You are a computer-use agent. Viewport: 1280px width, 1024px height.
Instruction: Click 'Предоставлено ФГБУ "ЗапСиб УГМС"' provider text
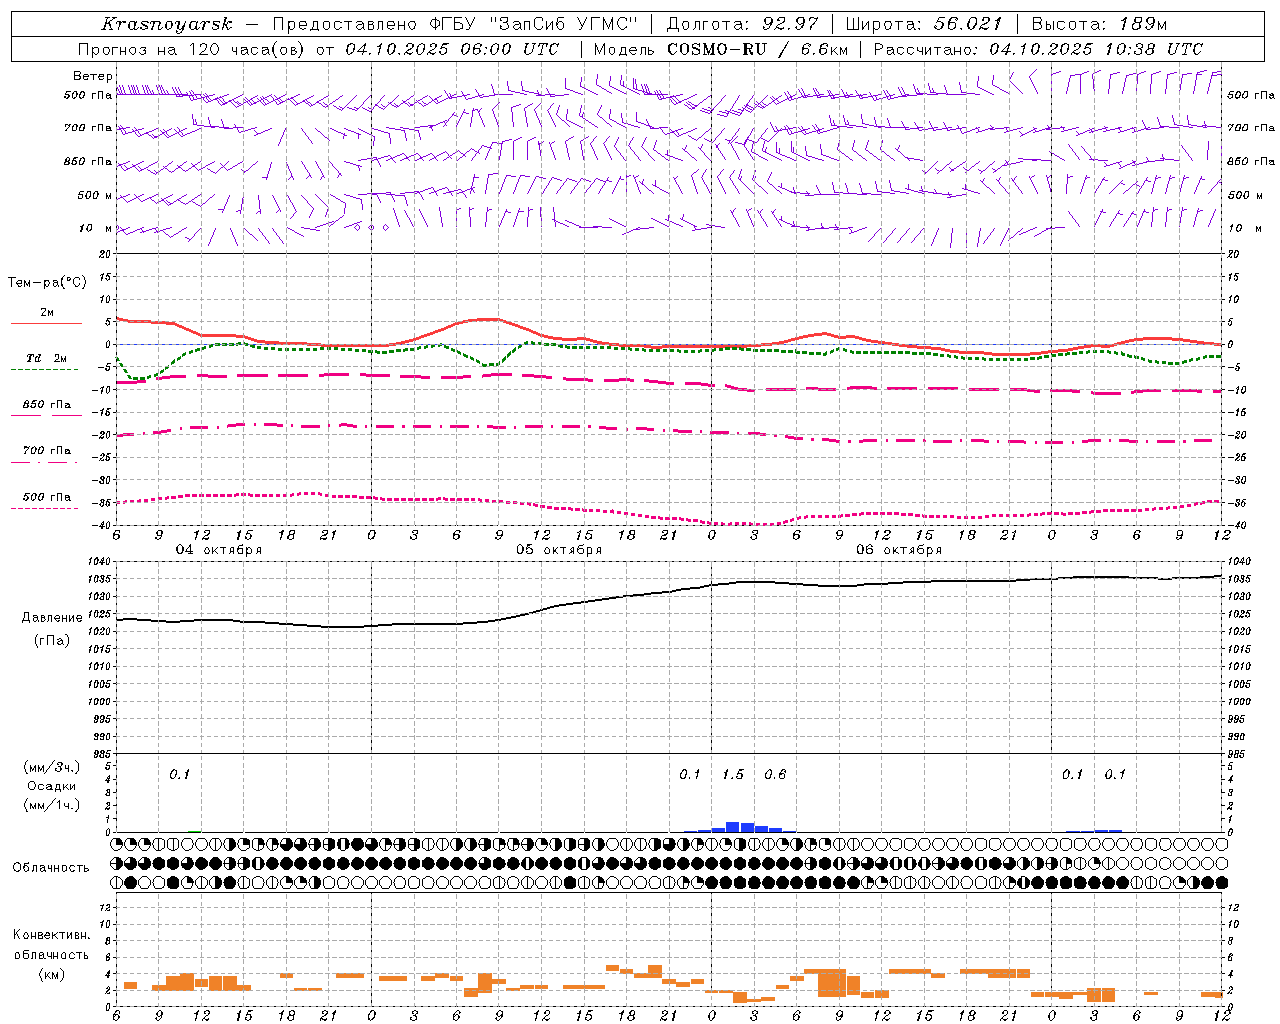(x=455, y=24)
